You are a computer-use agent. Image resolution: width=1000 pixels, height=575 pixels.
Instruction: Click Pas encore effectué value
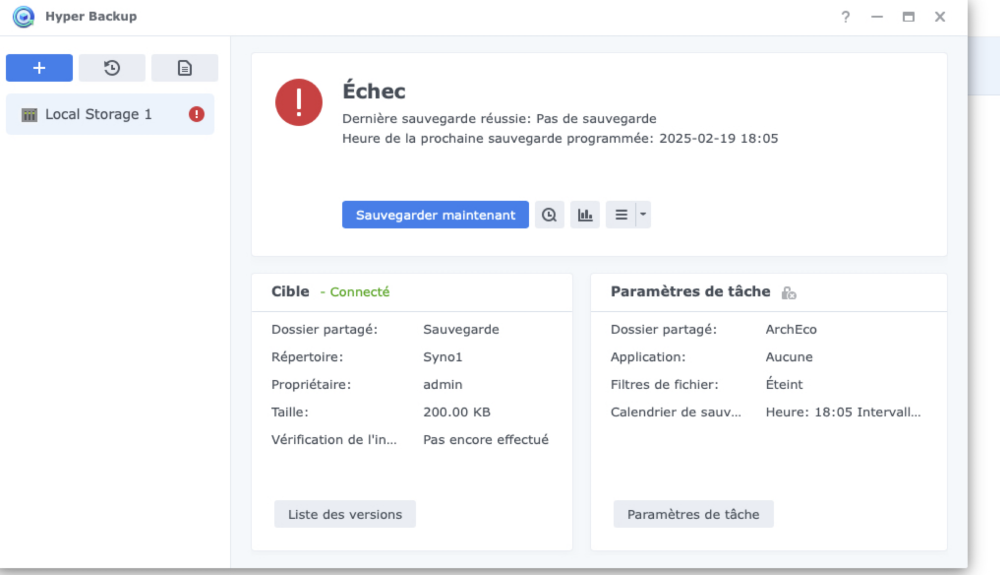(x=486, y=439)
